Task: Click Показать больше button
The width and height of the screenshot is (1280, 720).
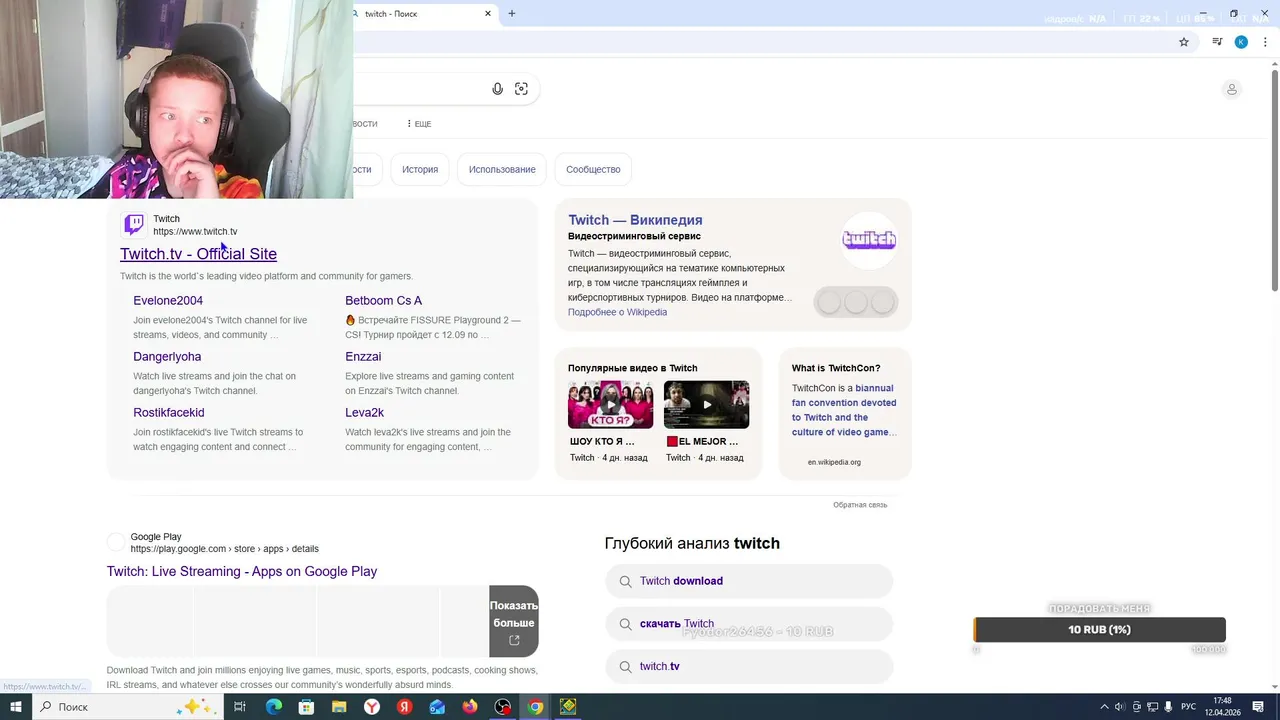Action: click(x=514, y=621)
